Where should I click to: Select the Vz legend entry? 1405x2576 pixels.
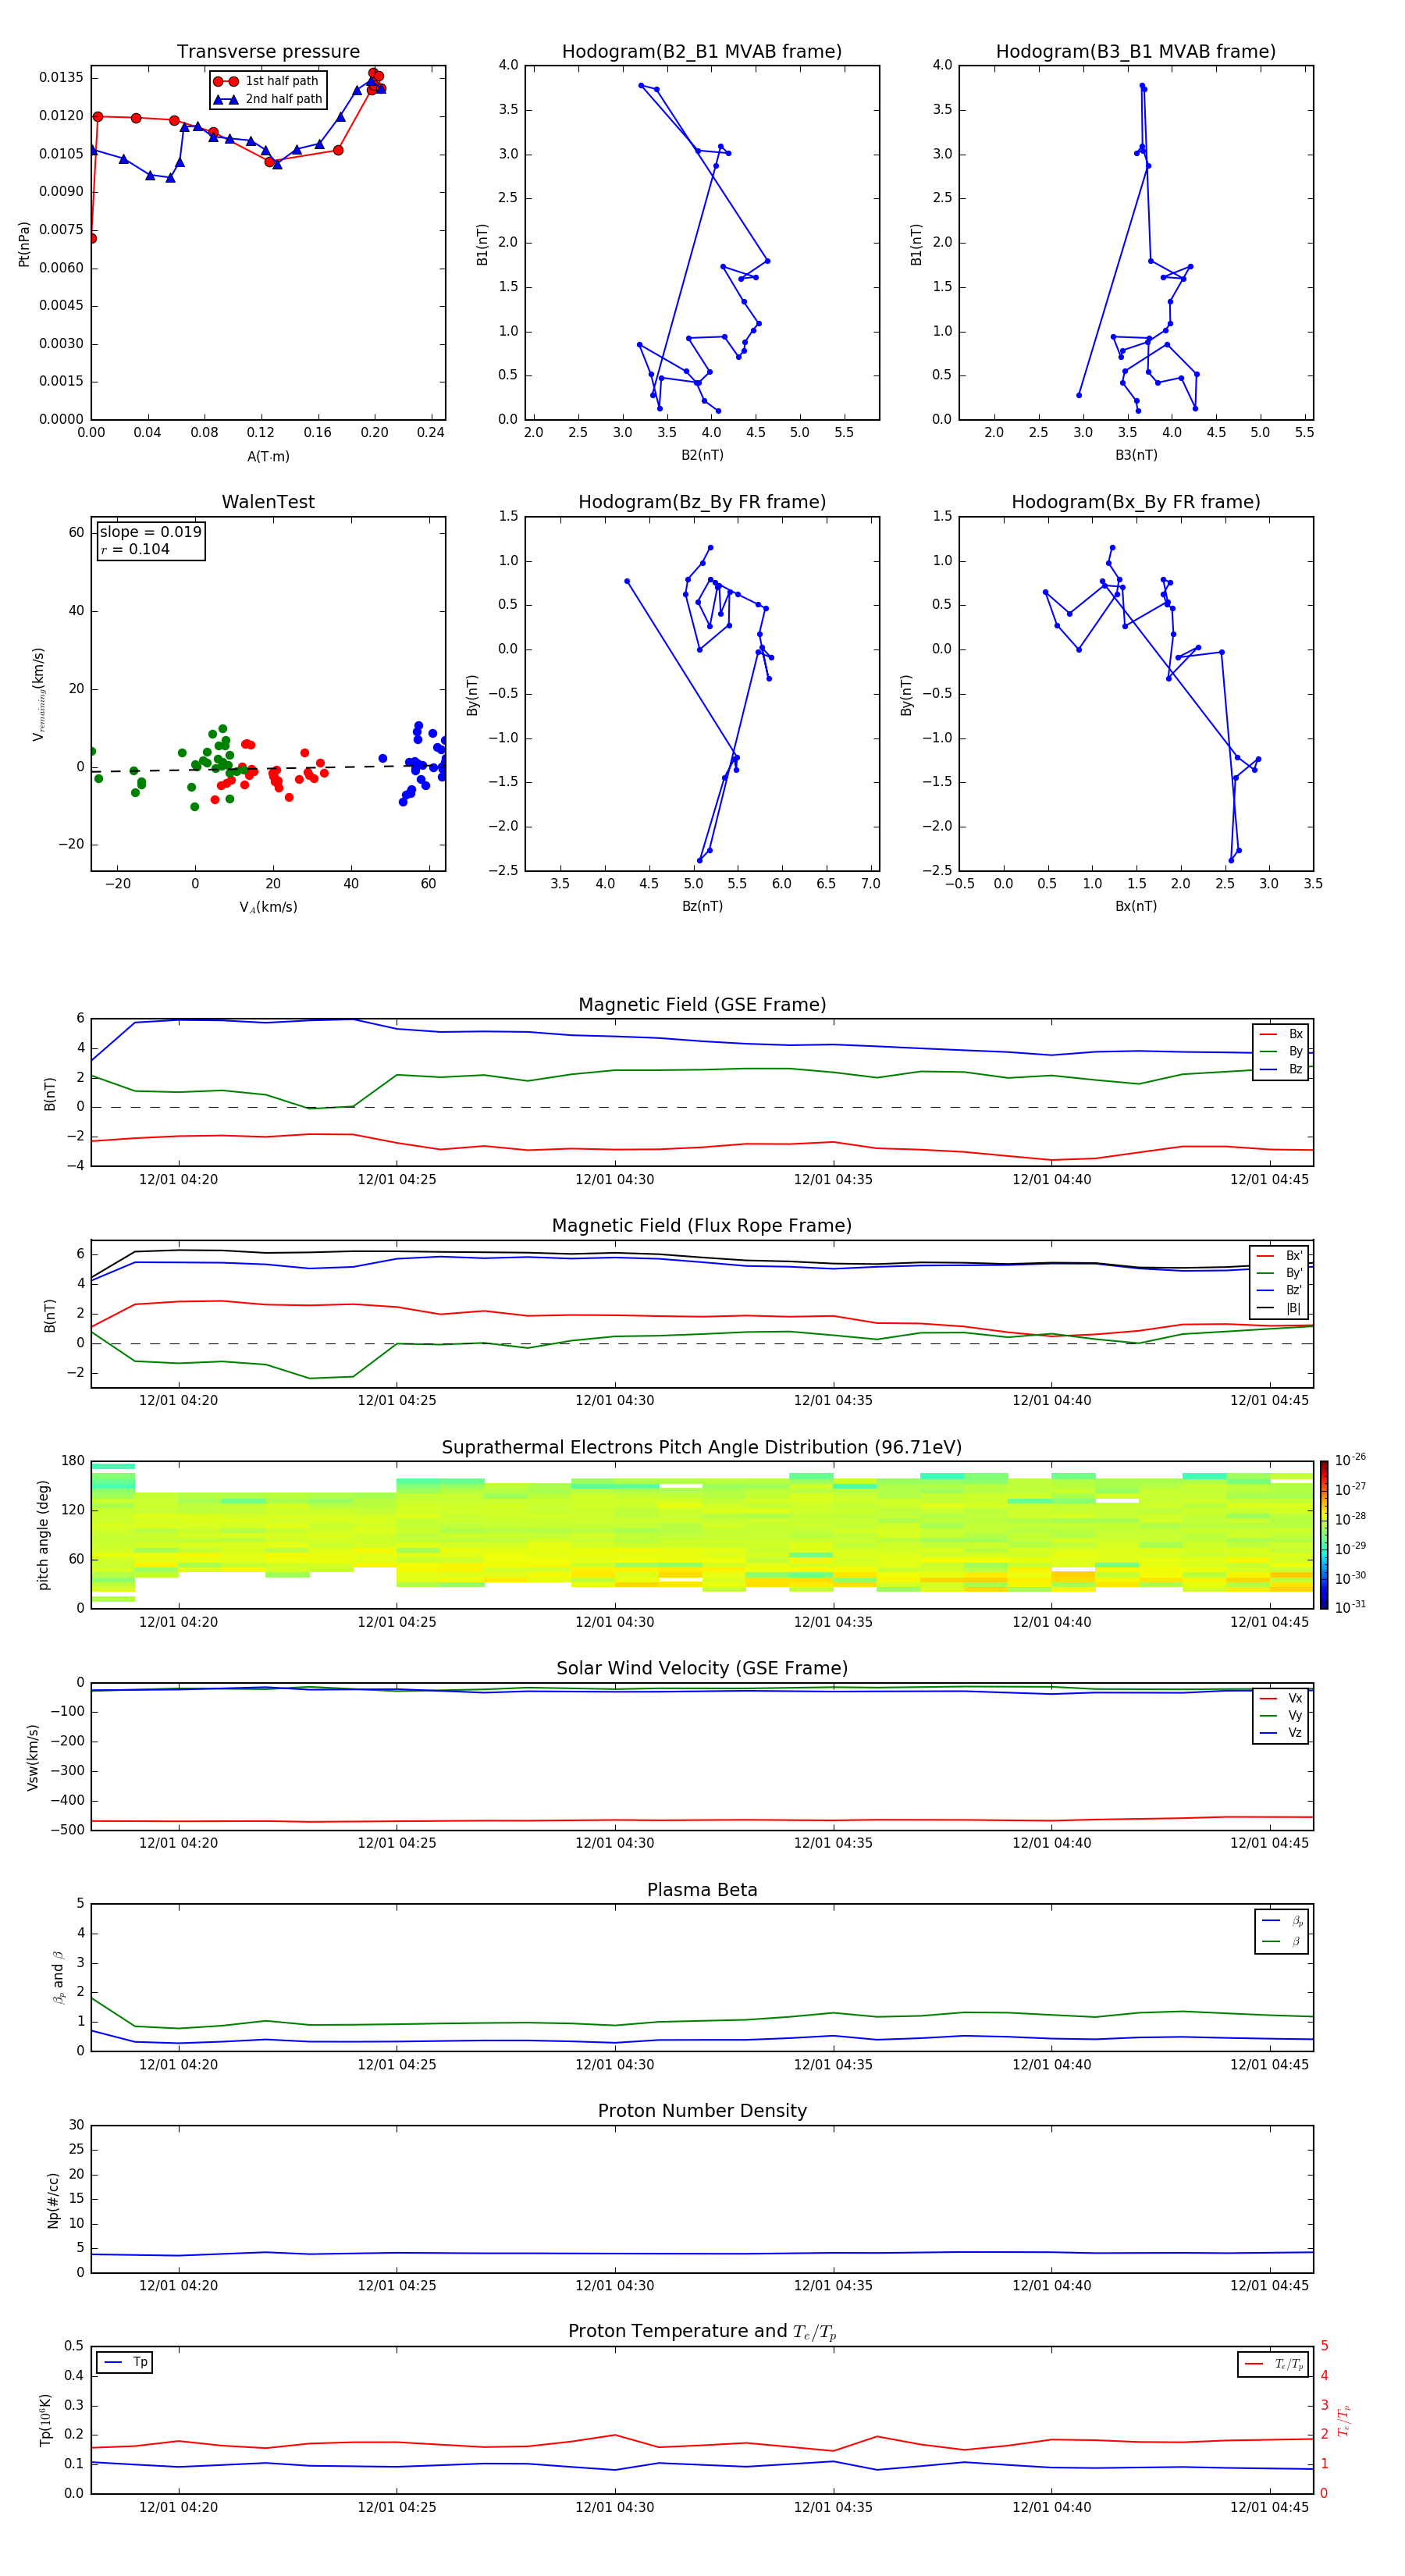[x=1281, y=1733]
